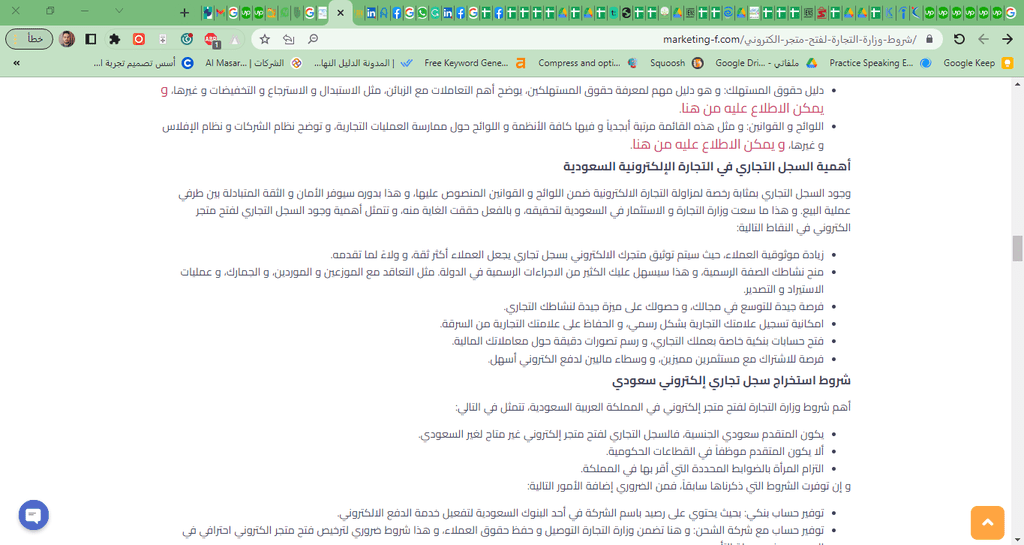Click heading شروط استخراج سجل تجاري إلكتروني سعودي
This screenshot has width=1024, height=545.
coord(731,380)
